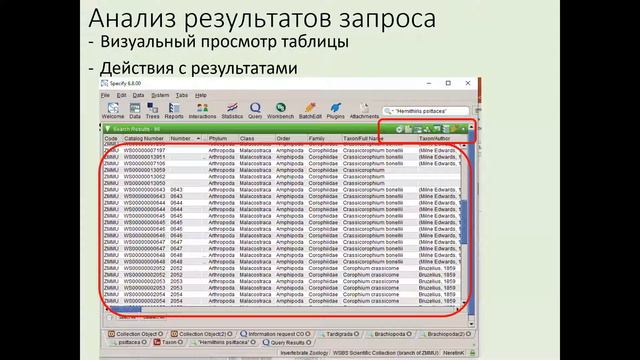Switch to the Brachiopoda(2) tab
640x360 pixels.
(445, 334)
